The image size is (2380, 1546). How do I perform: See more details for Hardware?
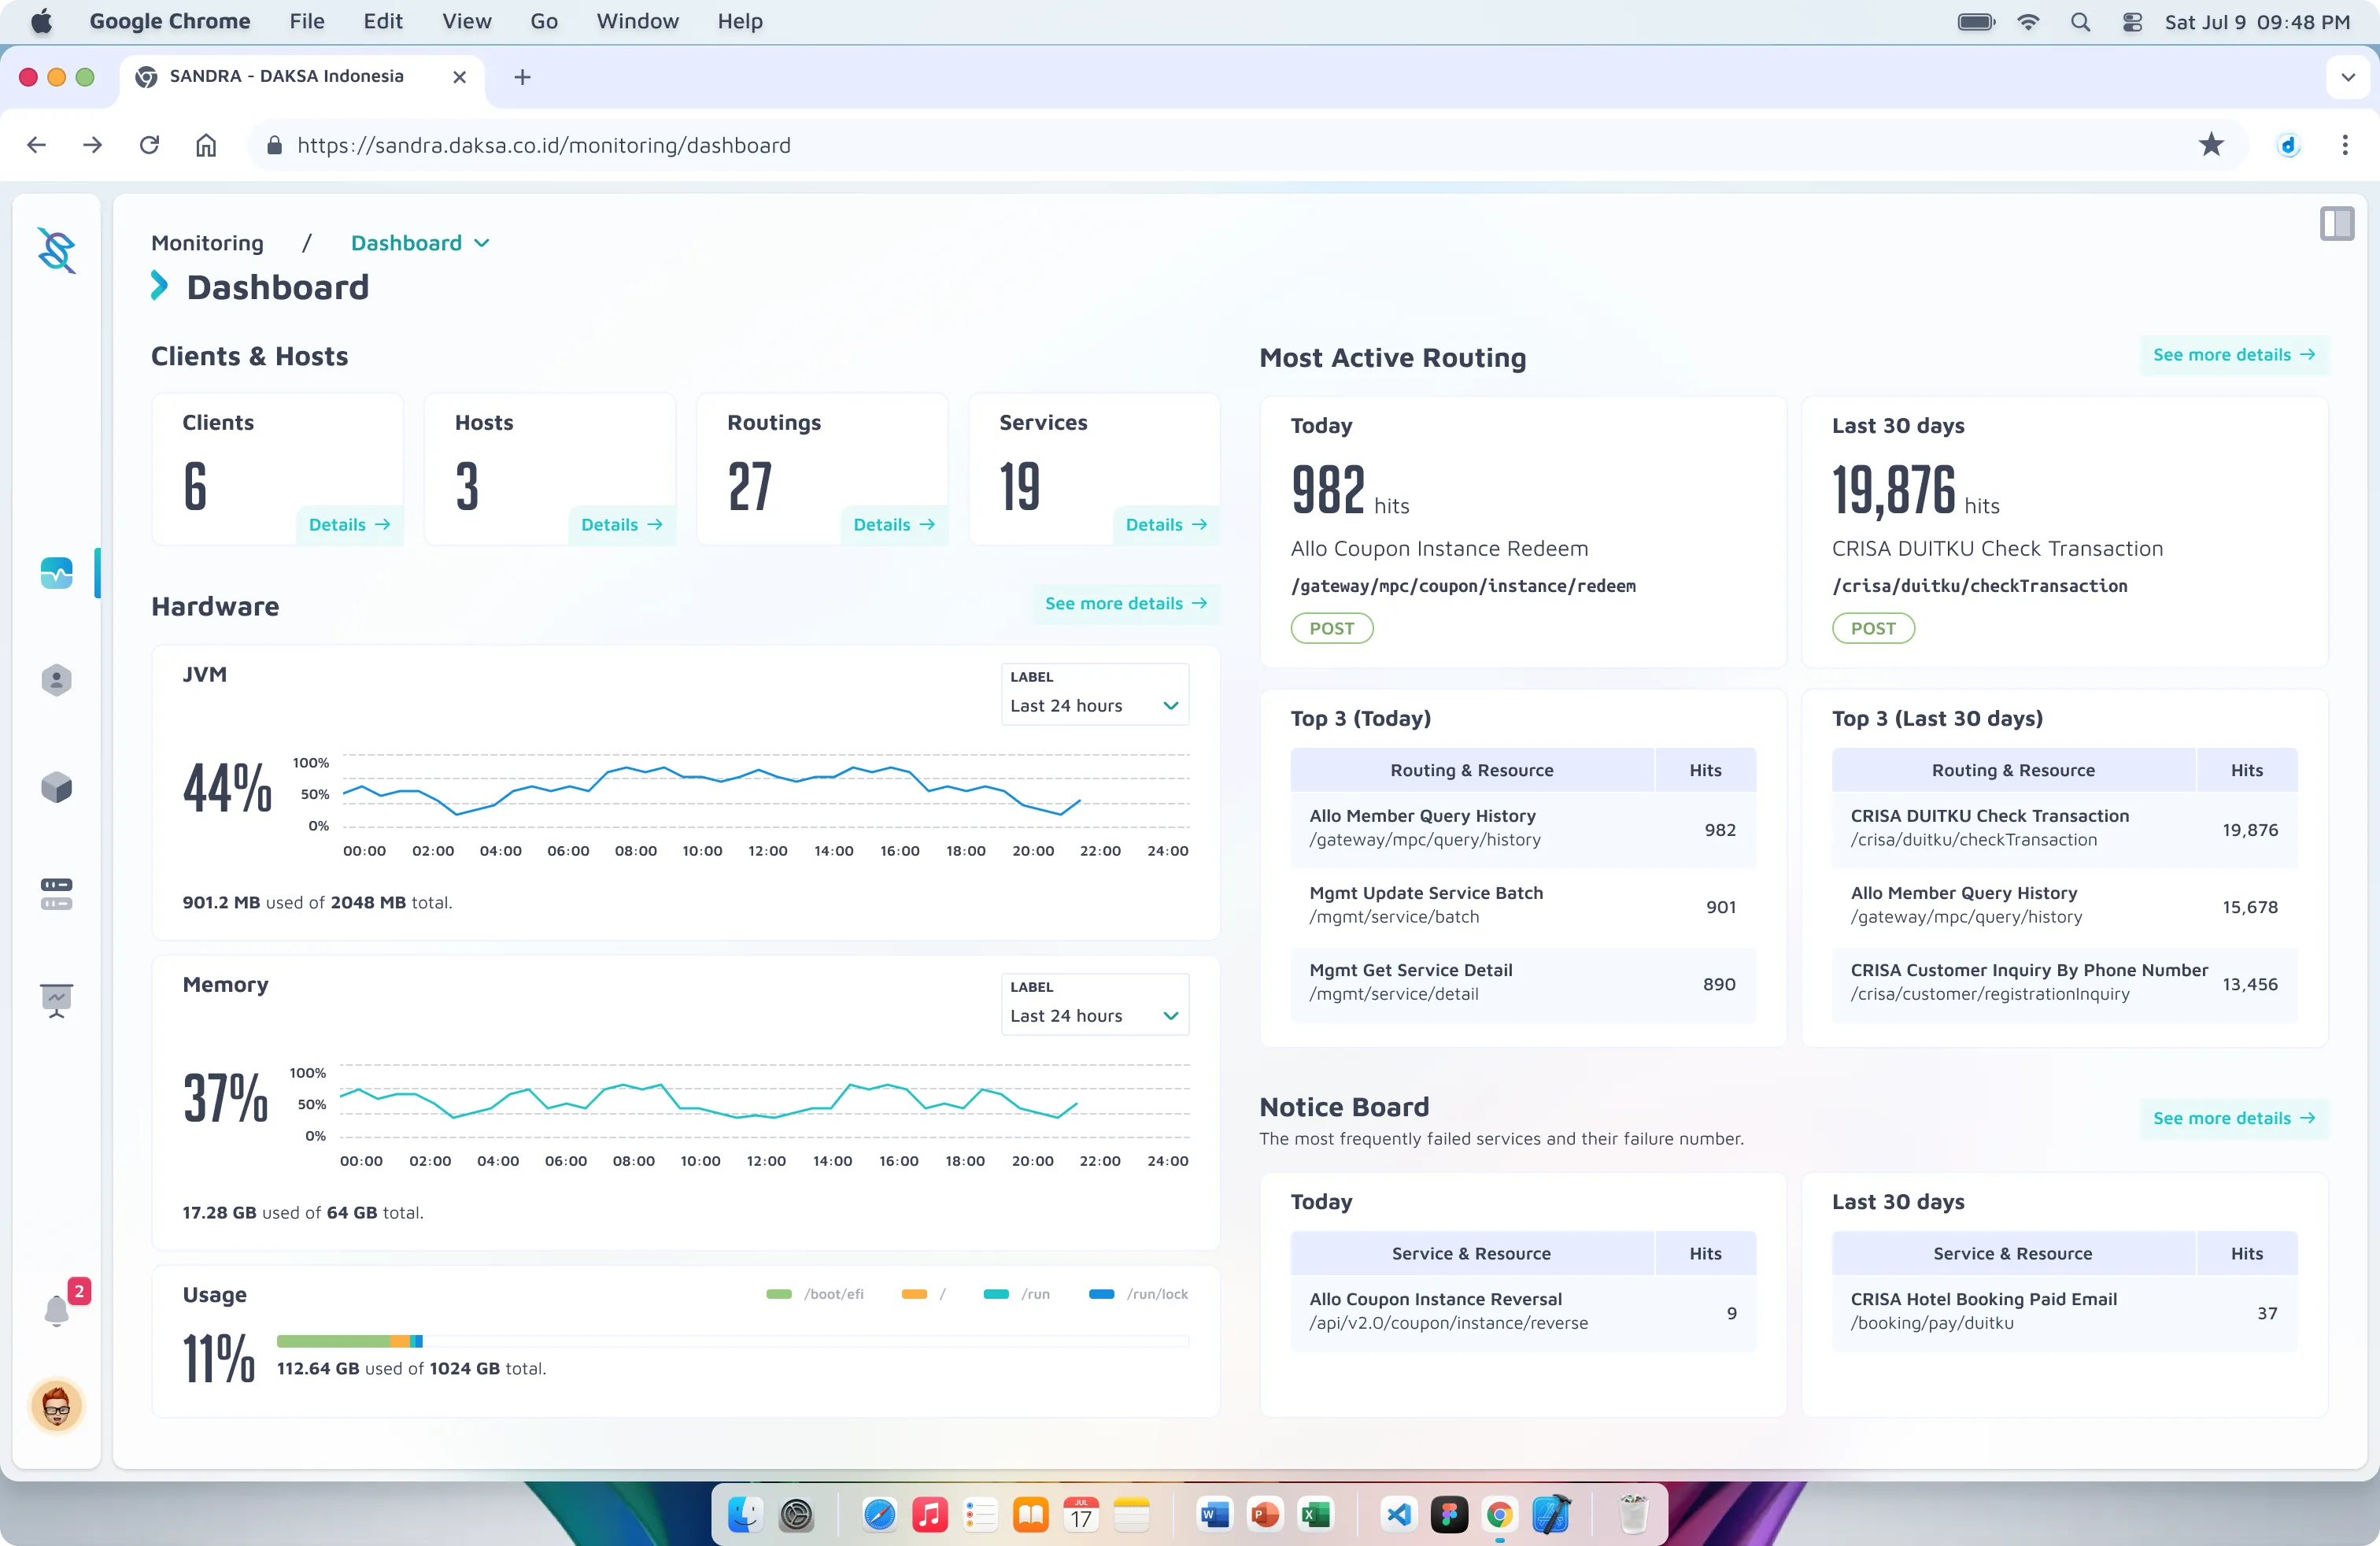coord(1126,604)
